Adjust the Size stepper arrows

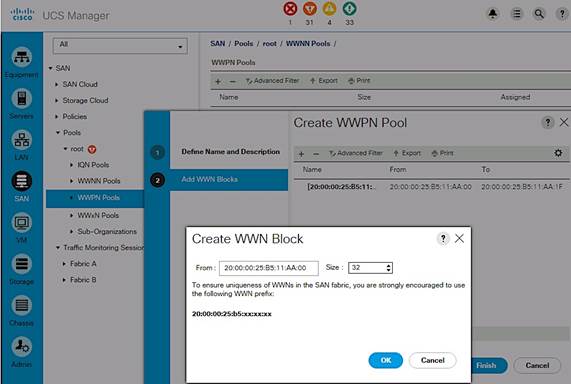(x=389, y=268)
